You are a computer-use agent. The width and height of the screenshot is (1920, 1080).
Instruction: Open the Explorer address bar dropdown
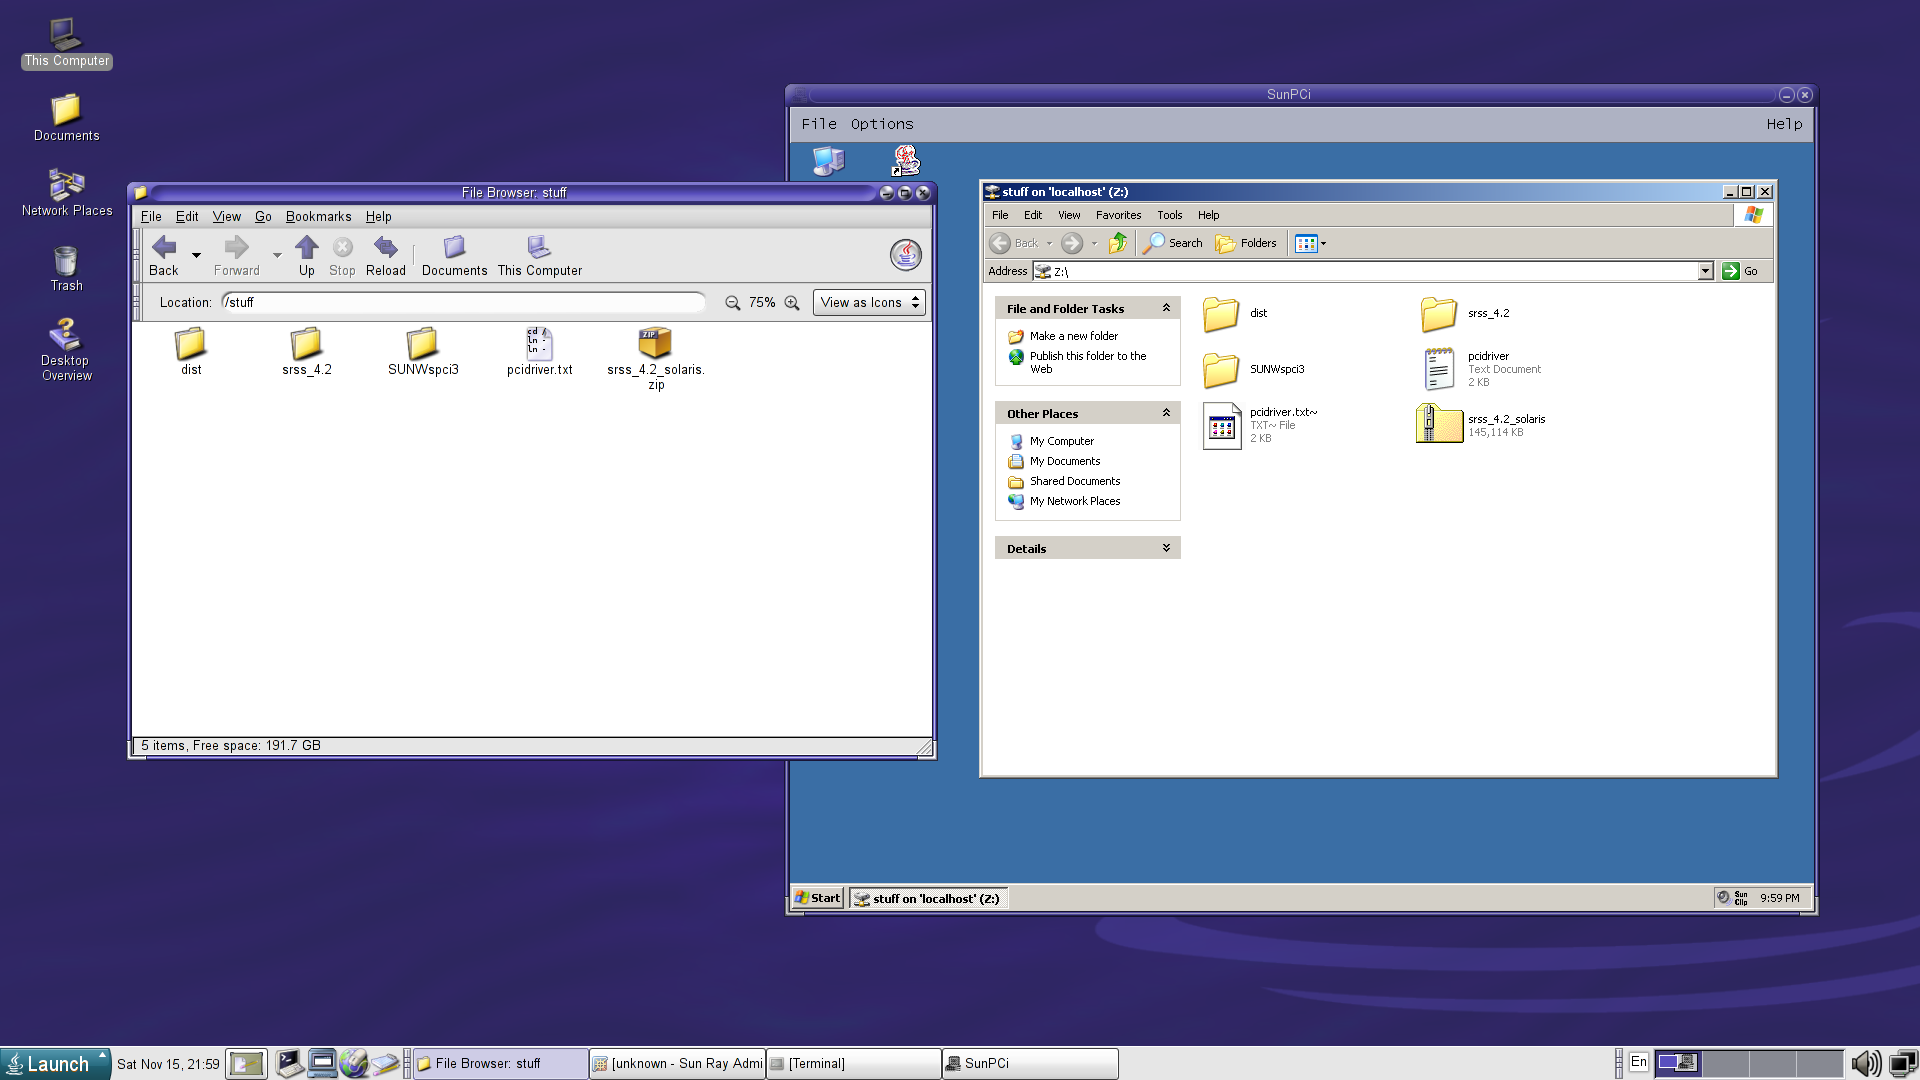tap(1705, 271)
